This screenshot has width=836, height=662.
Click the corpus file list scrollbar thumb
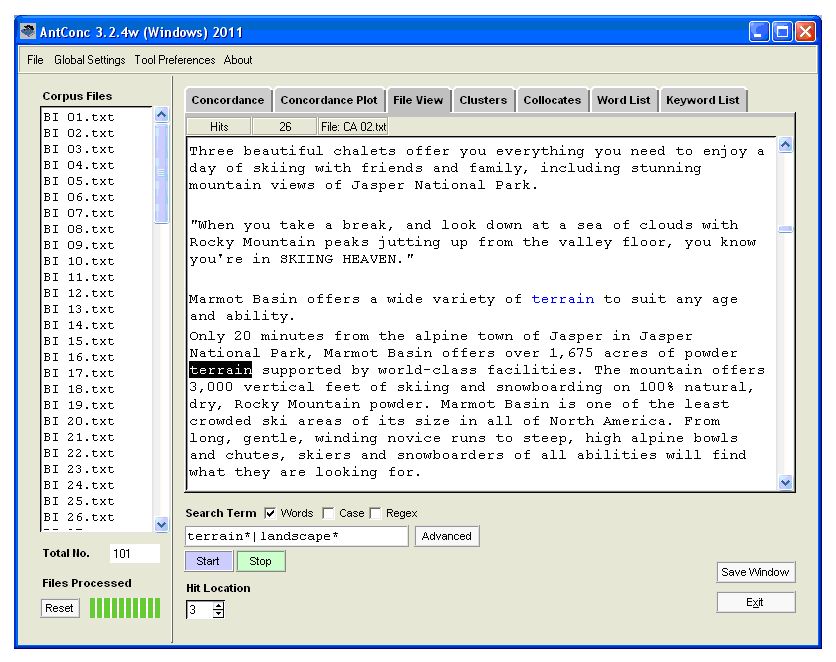coord(162,173)
